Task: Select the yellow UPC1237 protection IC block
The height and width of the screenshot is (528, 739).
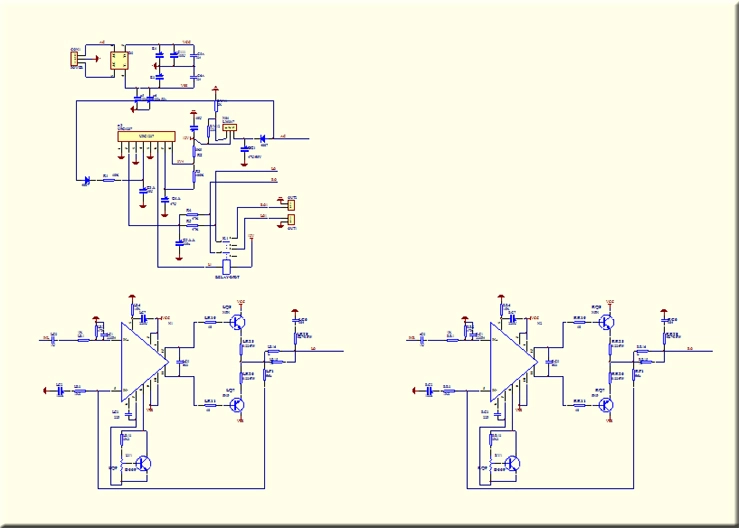Action: click(x=147, y=136)
